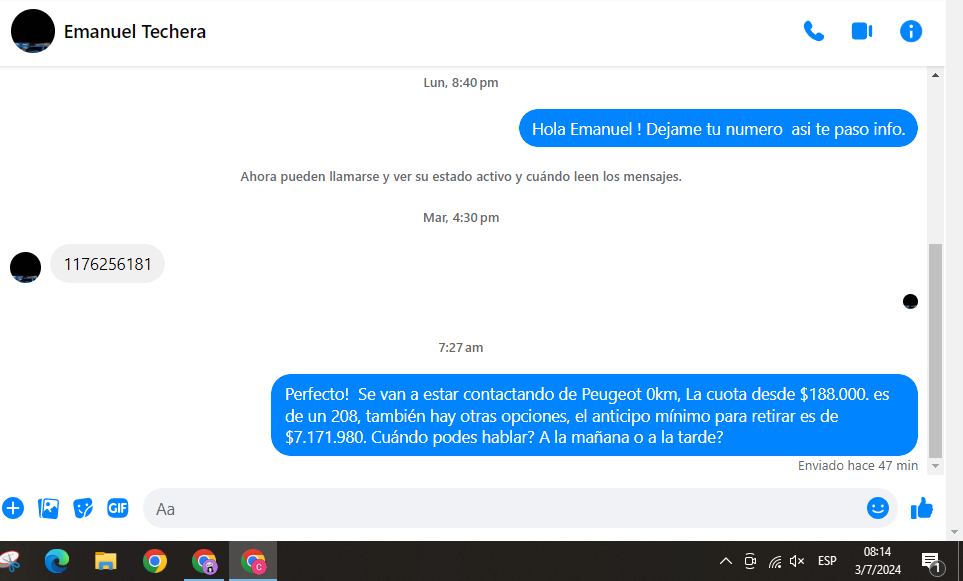Open the Windows notification center
Image resolution: width=963 pixels, height=581 pixels.
coord(931,561)
